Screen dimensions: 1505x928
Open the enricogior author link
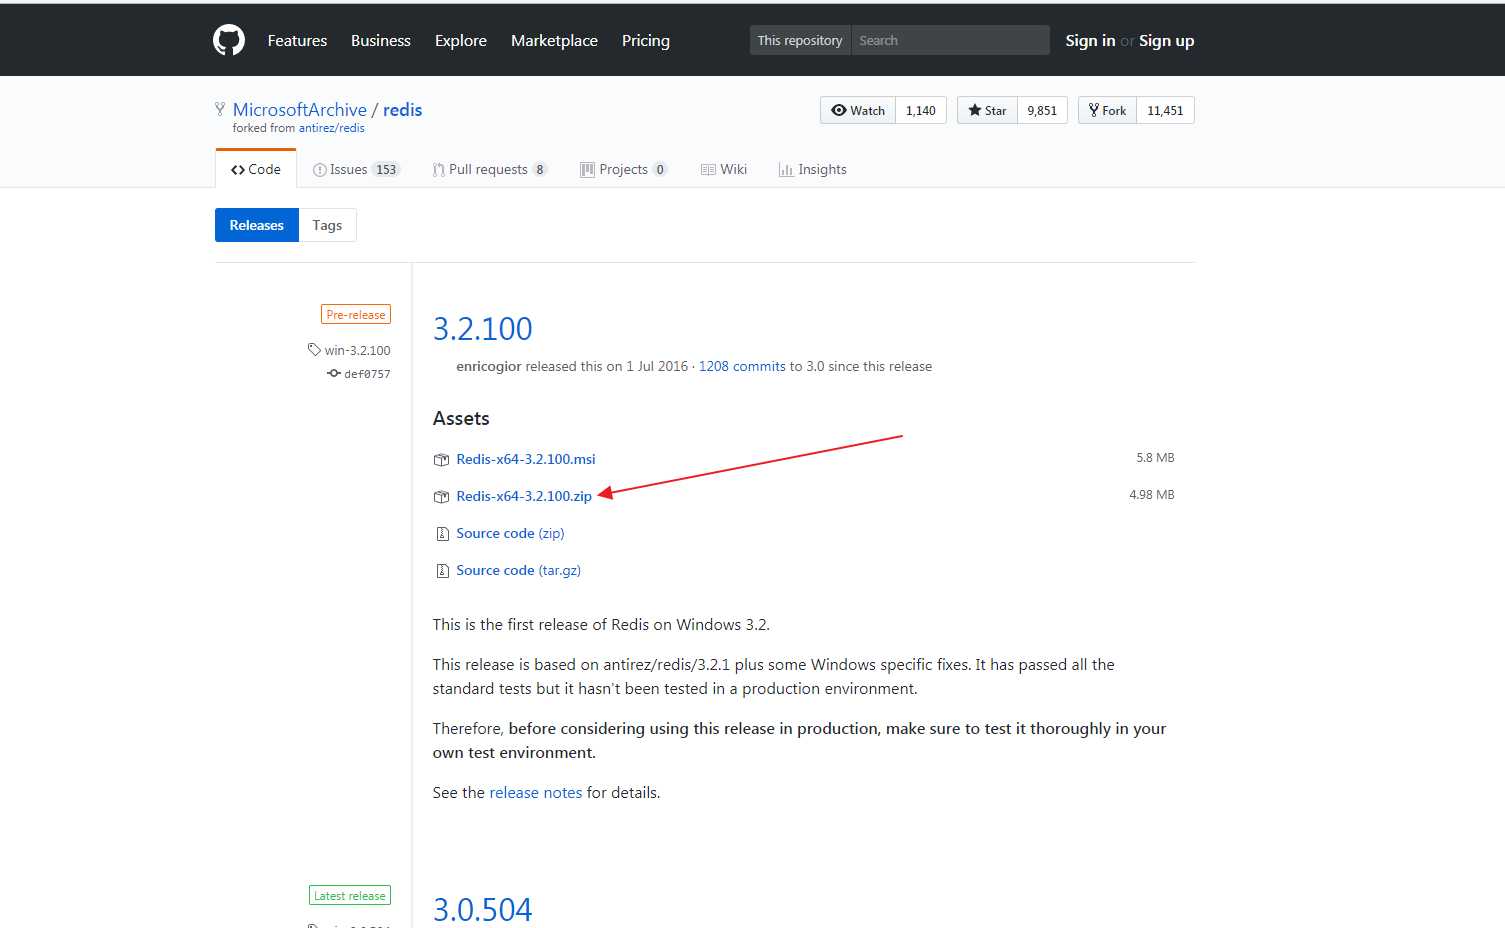tap(489, 366)
